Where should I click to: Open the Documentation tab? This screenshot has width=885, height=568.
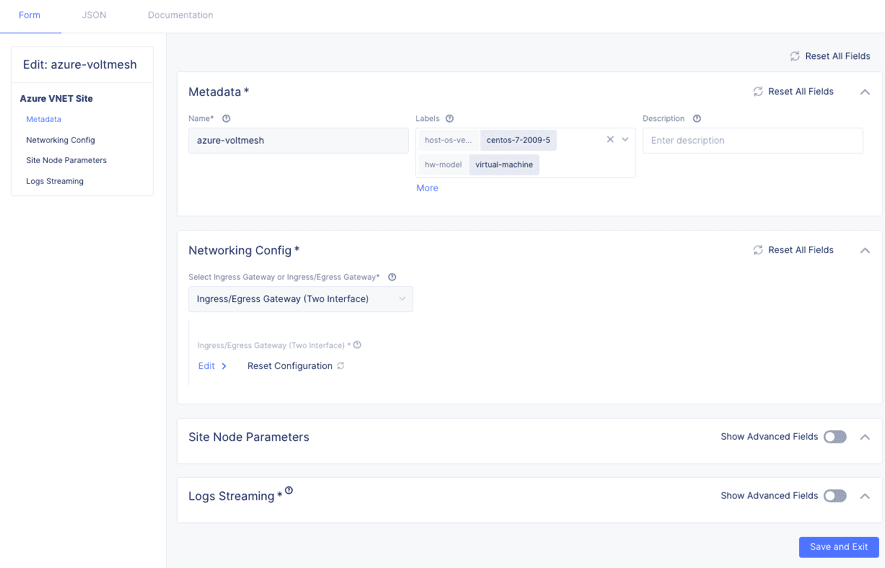[x=180, y=15]
